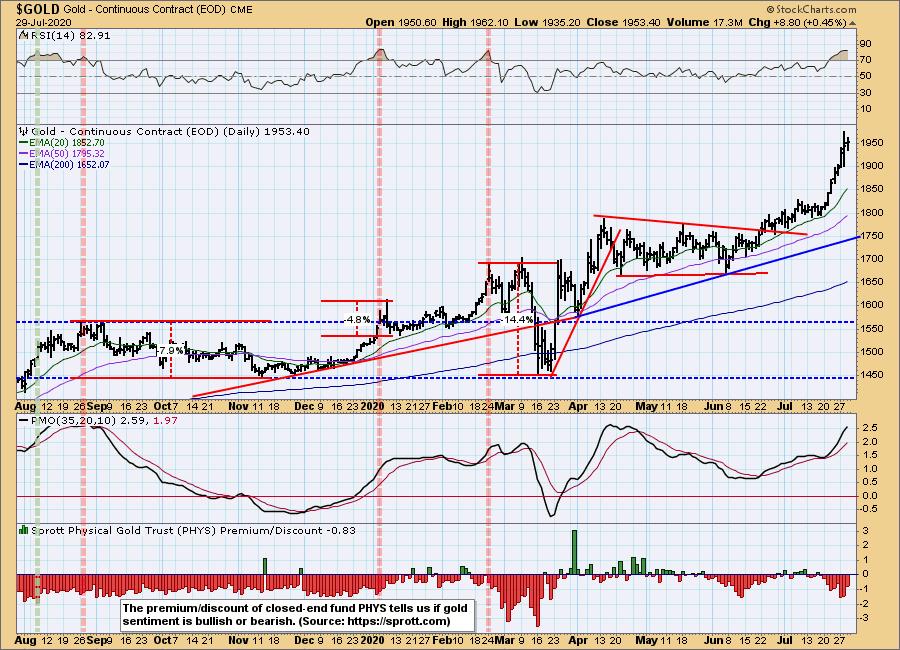Click the green up arrow beside Chg
This screenshot has height=650, width=900.
[x=852, y=23]
